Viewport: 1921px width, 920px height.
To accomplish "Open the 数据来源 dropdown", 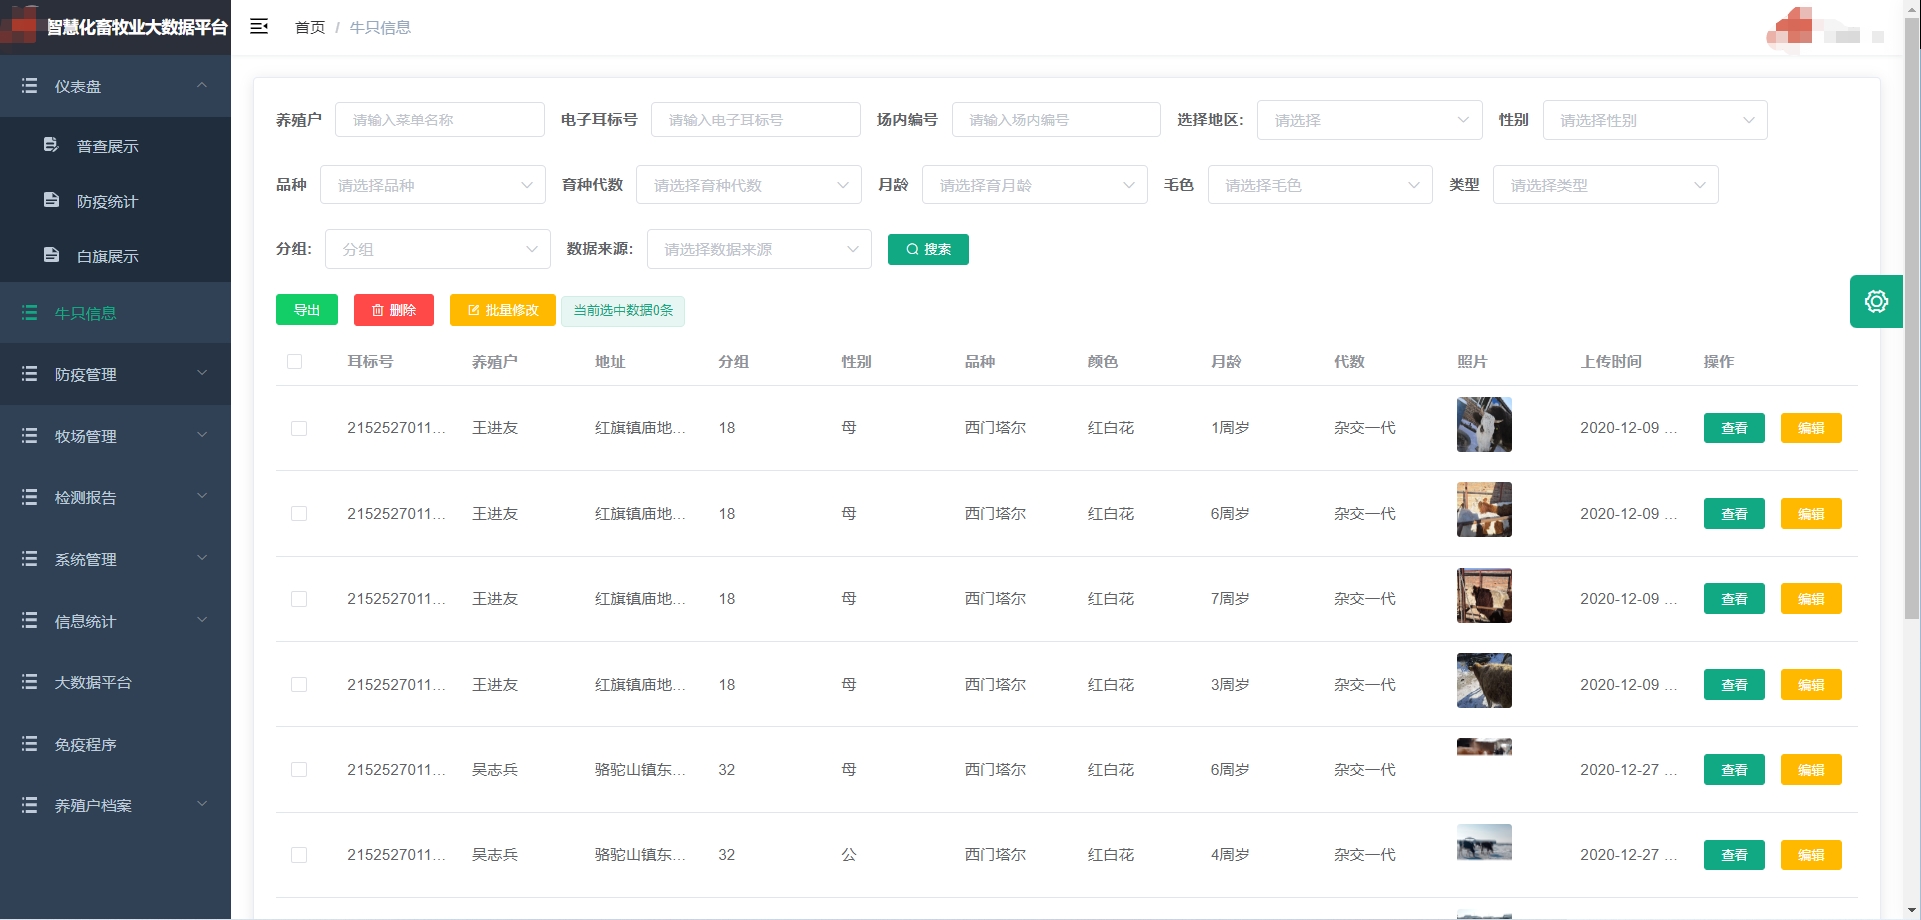I will [759, 249].
